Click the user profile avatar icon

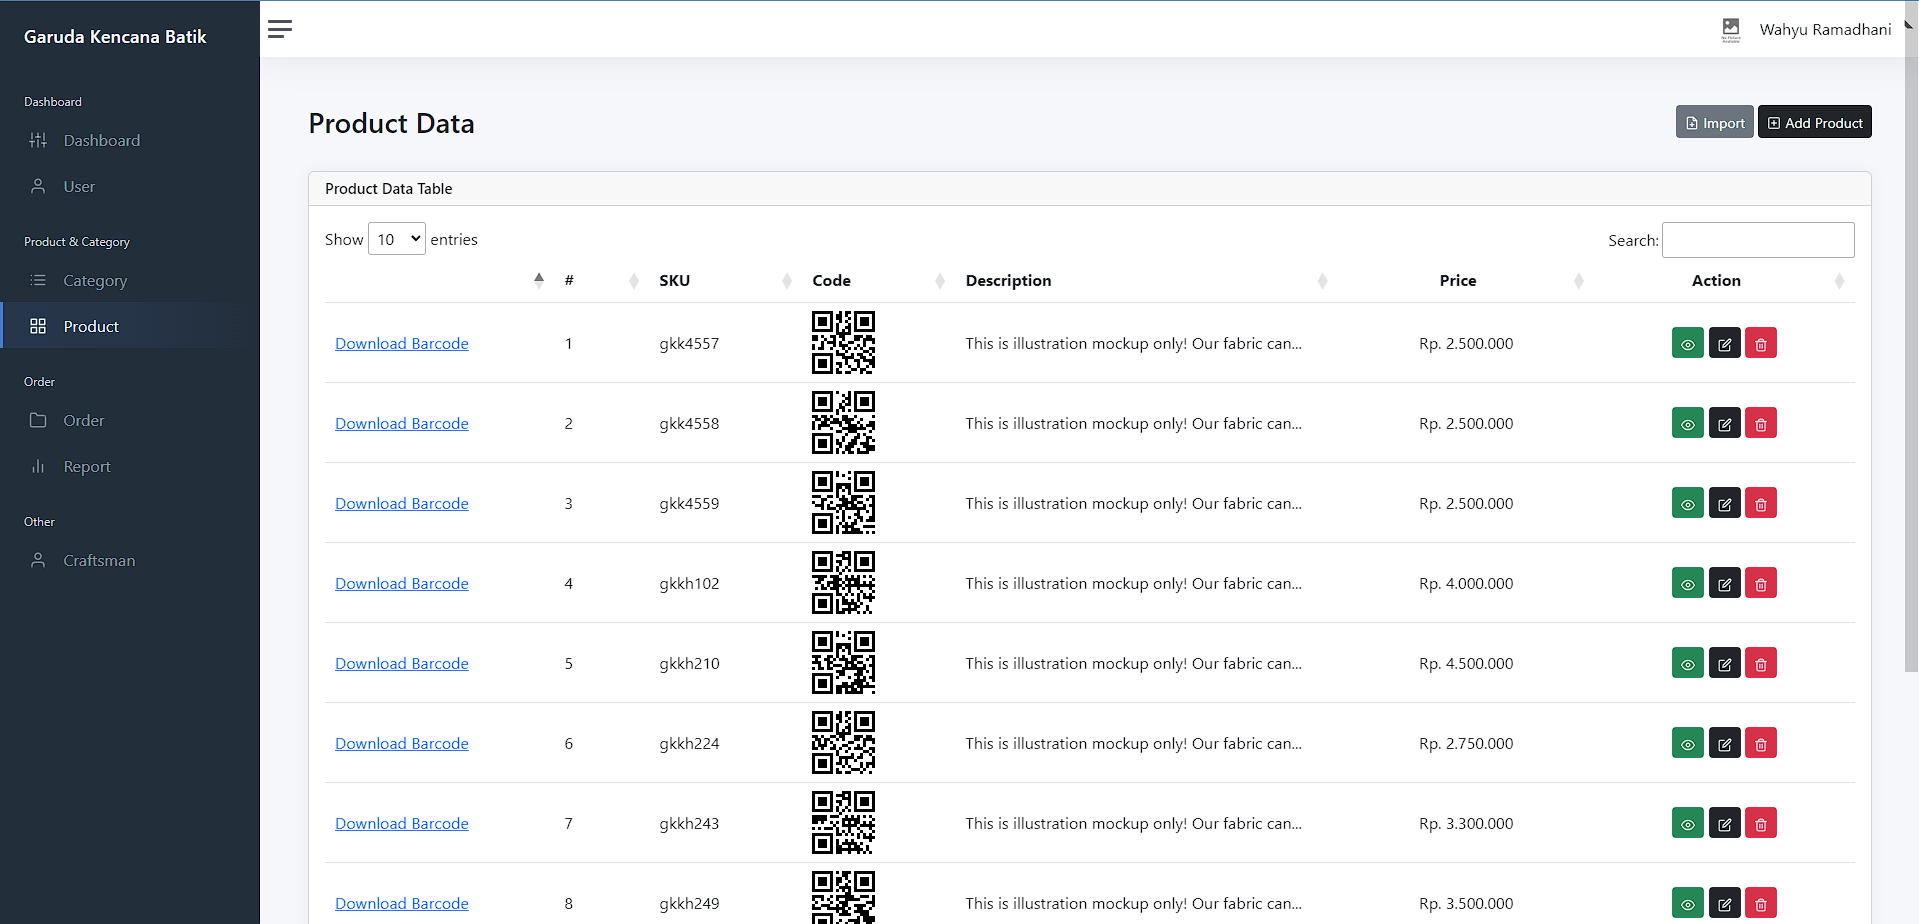(x=1730, y=30)
